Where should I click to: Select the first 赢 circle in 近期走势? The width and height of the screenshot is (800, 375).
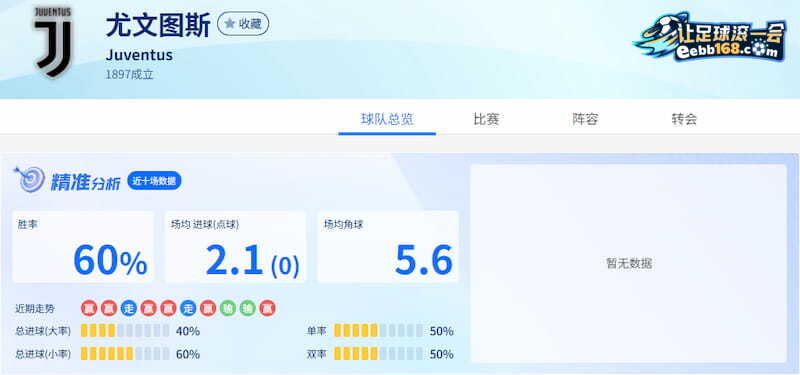coord(89,308)
